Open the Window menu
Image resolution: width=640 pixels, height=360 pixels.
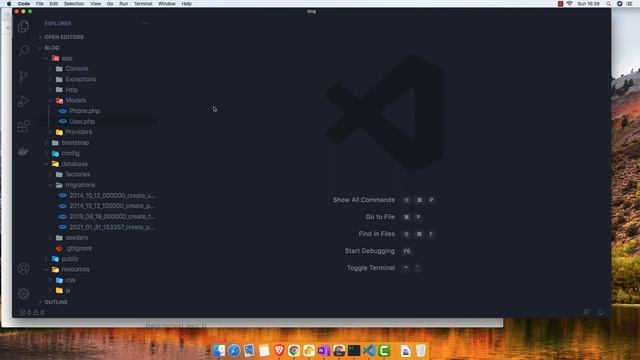(x=167, y=4)
